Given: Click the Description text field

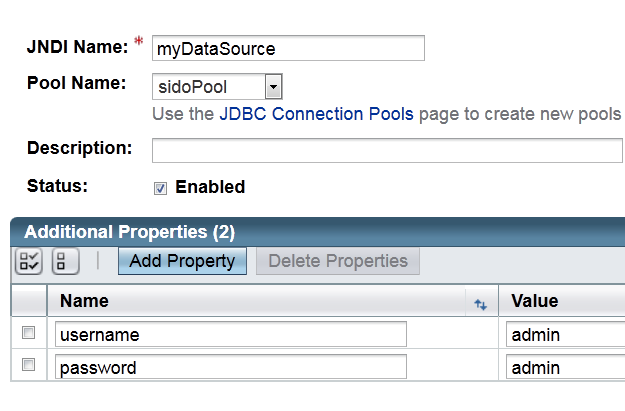Looking at the screenshot, I should pos(387,150).
